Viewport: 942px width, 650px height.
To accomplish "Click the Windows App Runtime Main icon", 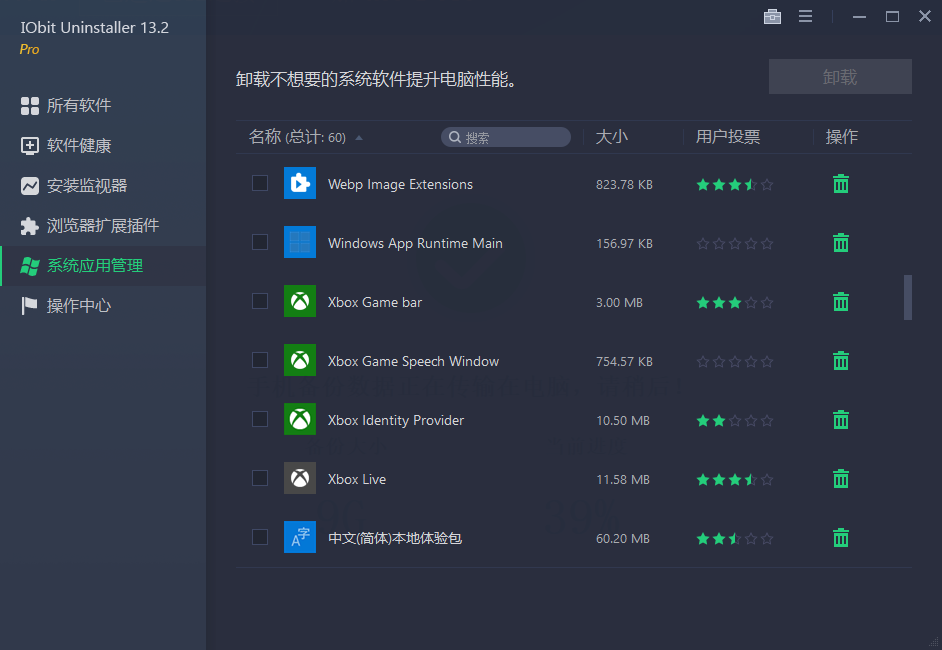I will (300, 242).
